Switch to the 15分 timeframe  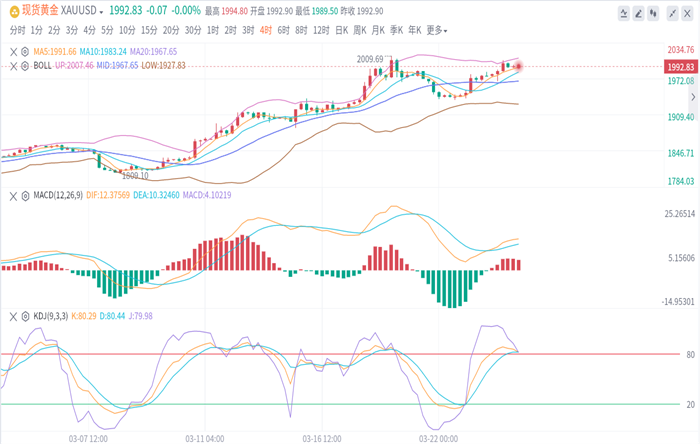tap(149, 30)
